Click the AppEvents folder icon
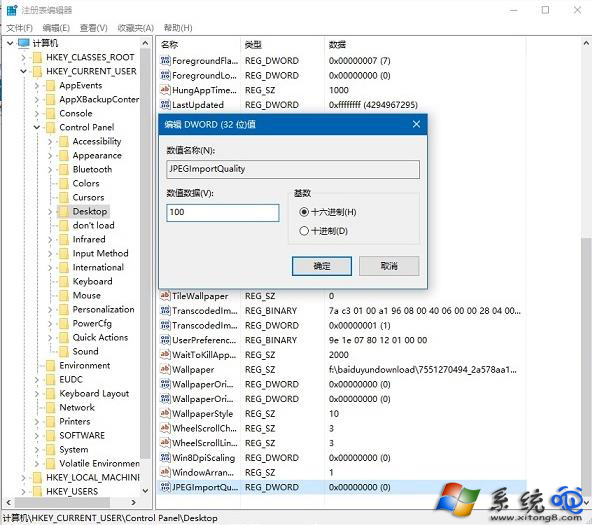Screen dimensions: 592x525 pos(51,85)
